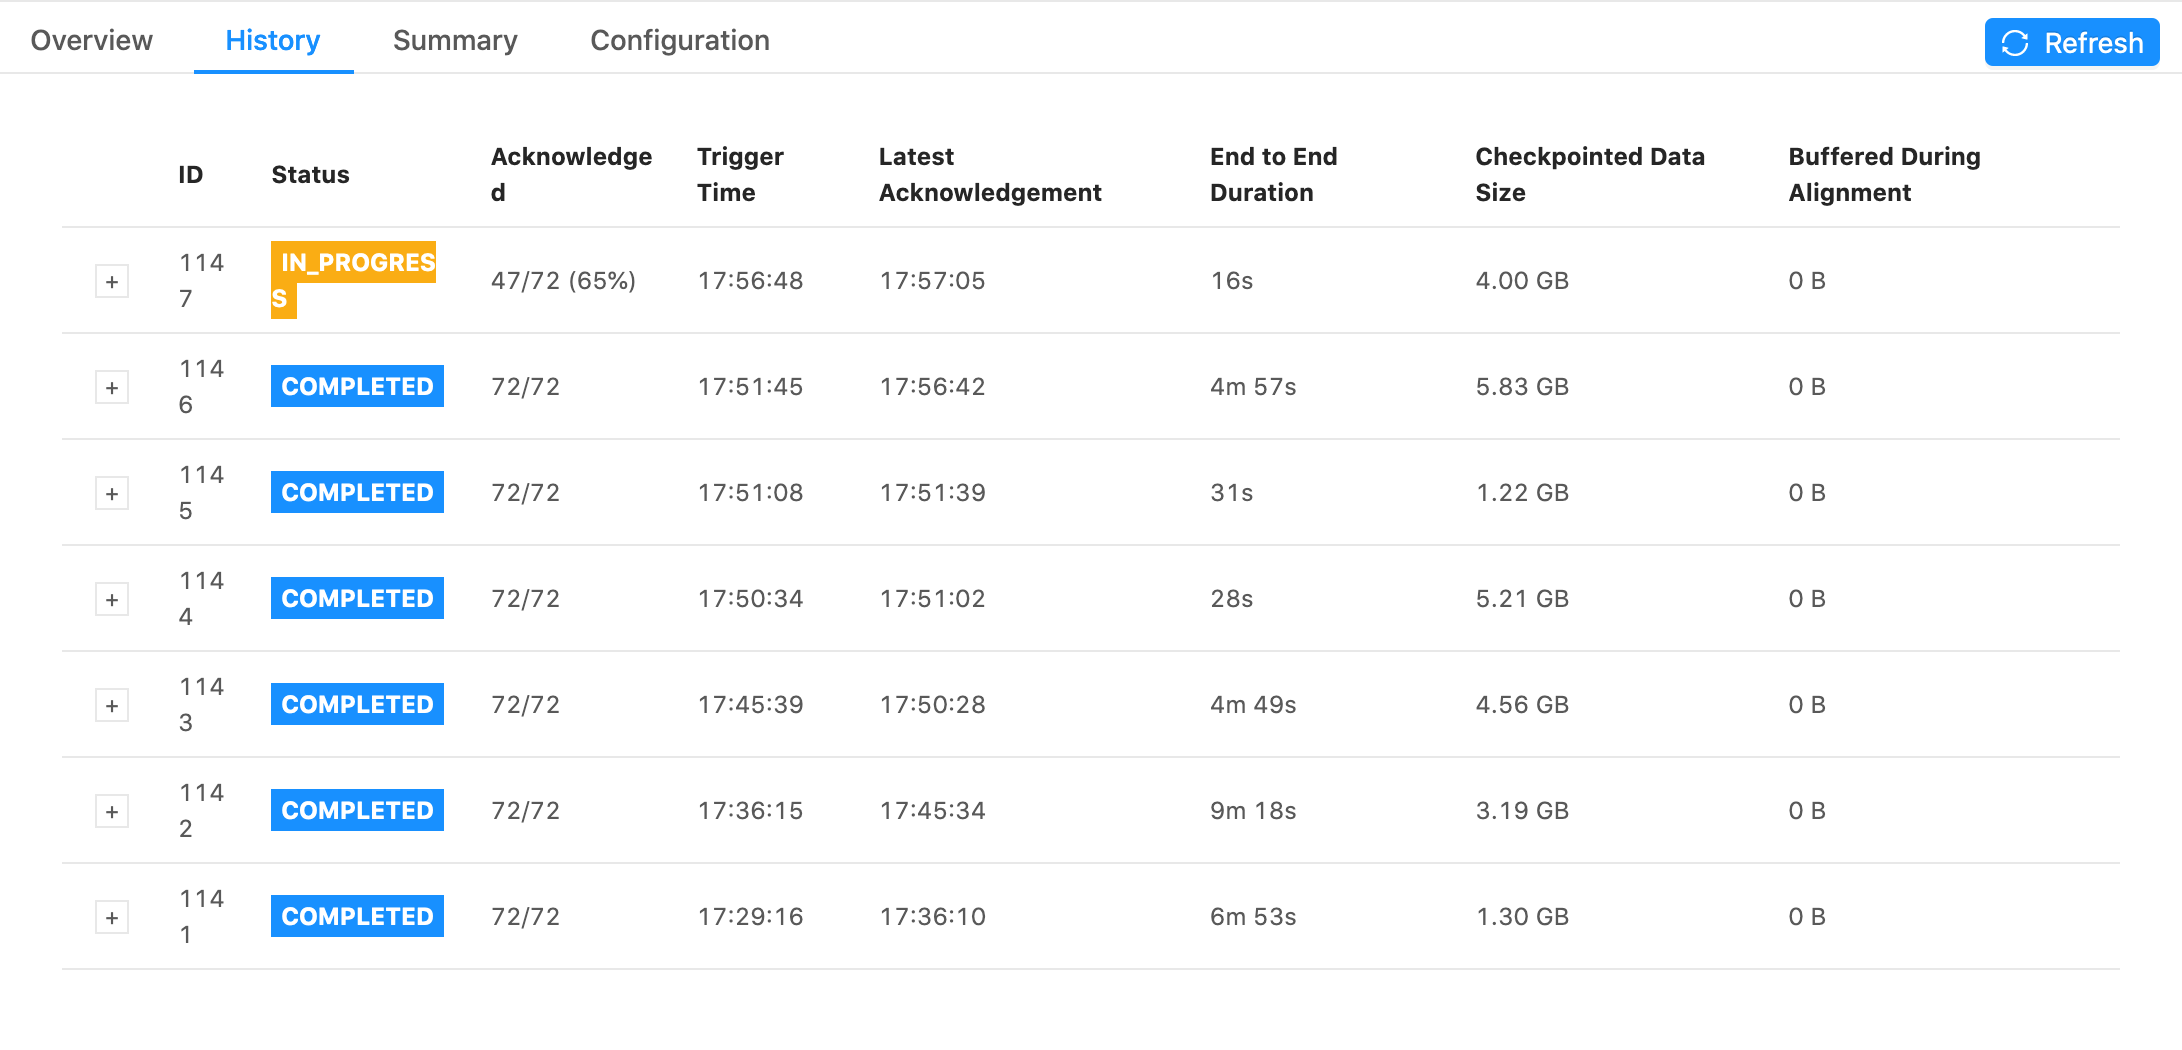Click the Checkpointed Data Size header

[1589, 174]
